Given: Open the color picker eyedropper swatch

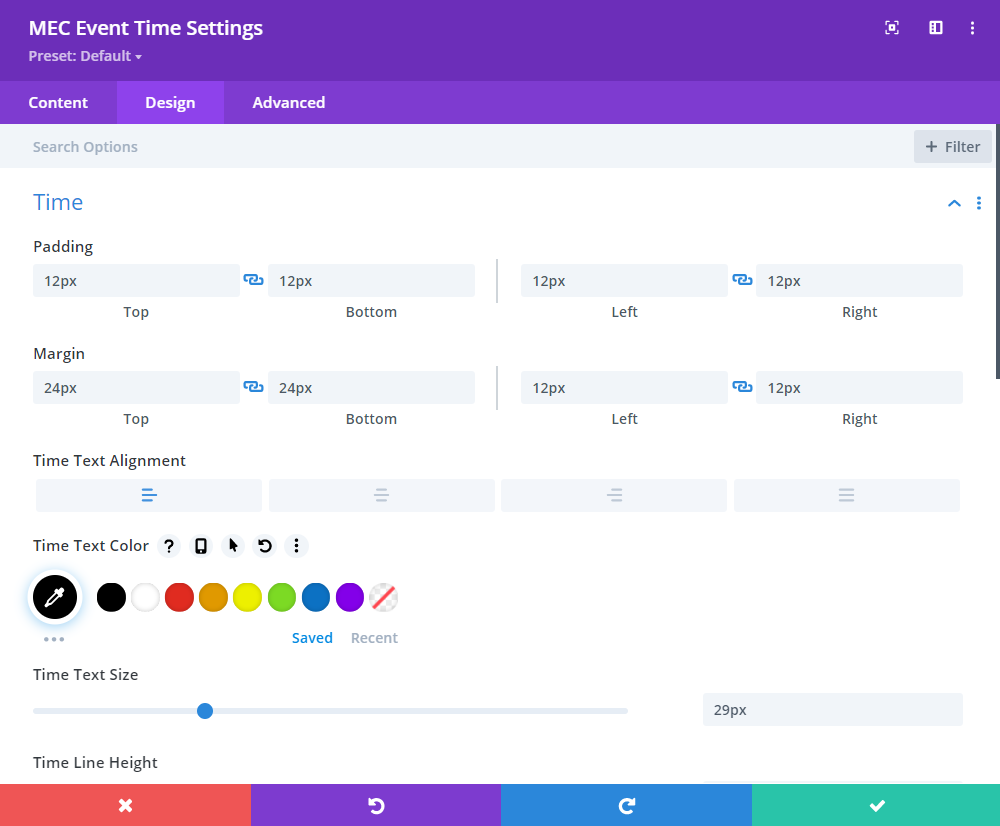Looking at the screenshot, I should [x=55, y=598].
